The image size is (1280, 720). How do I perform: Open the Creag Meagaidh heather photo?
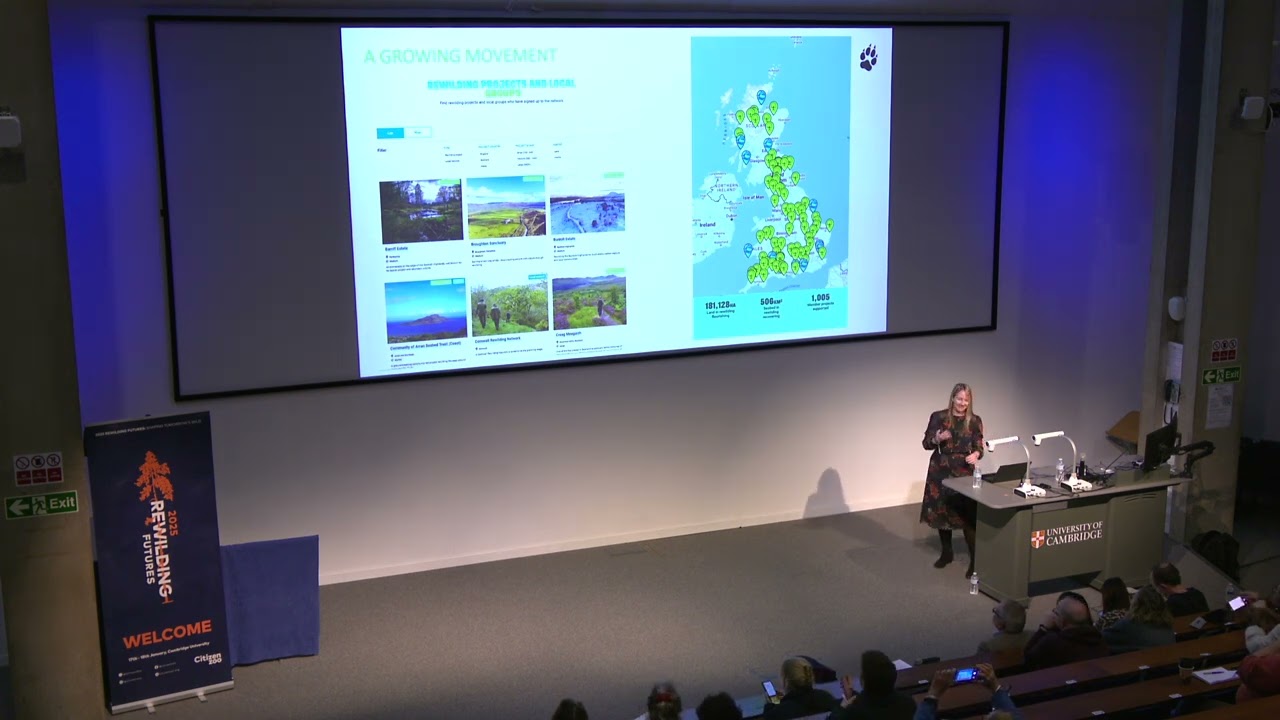pyautogui.click(x=589, y=299)
